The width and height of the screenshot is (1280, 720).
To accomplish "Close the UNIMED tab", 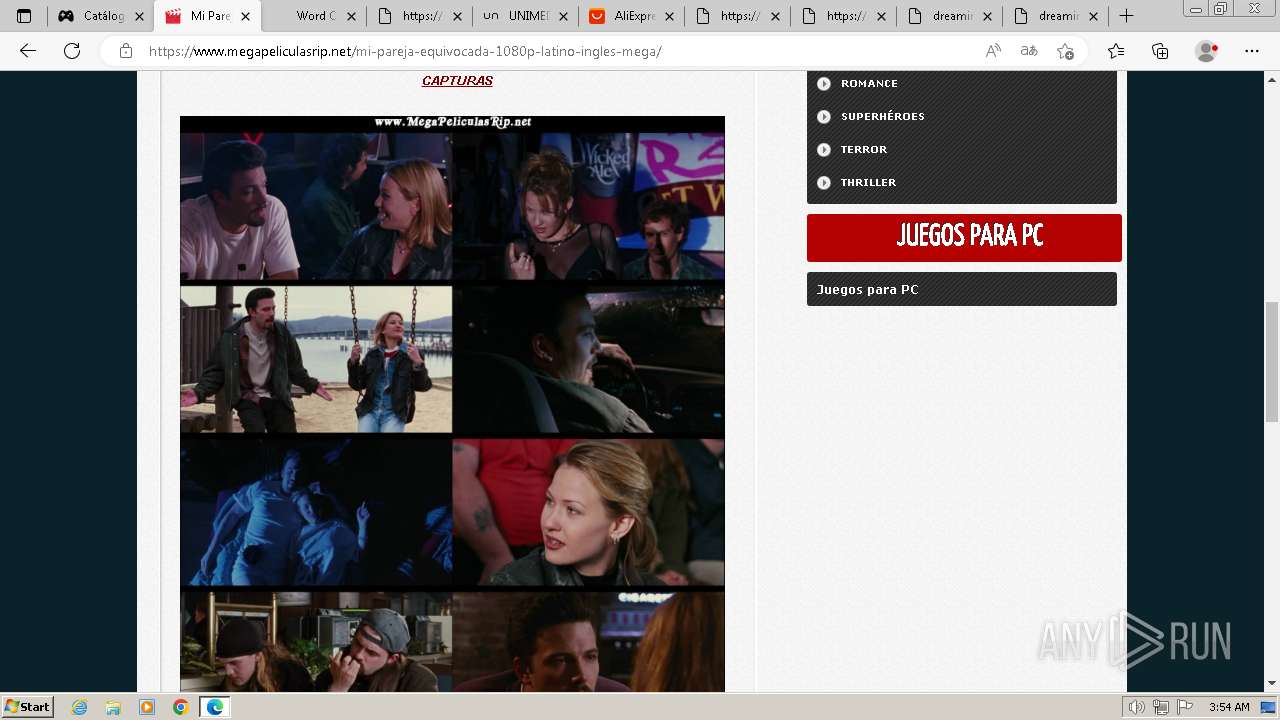I will (563, 16).
